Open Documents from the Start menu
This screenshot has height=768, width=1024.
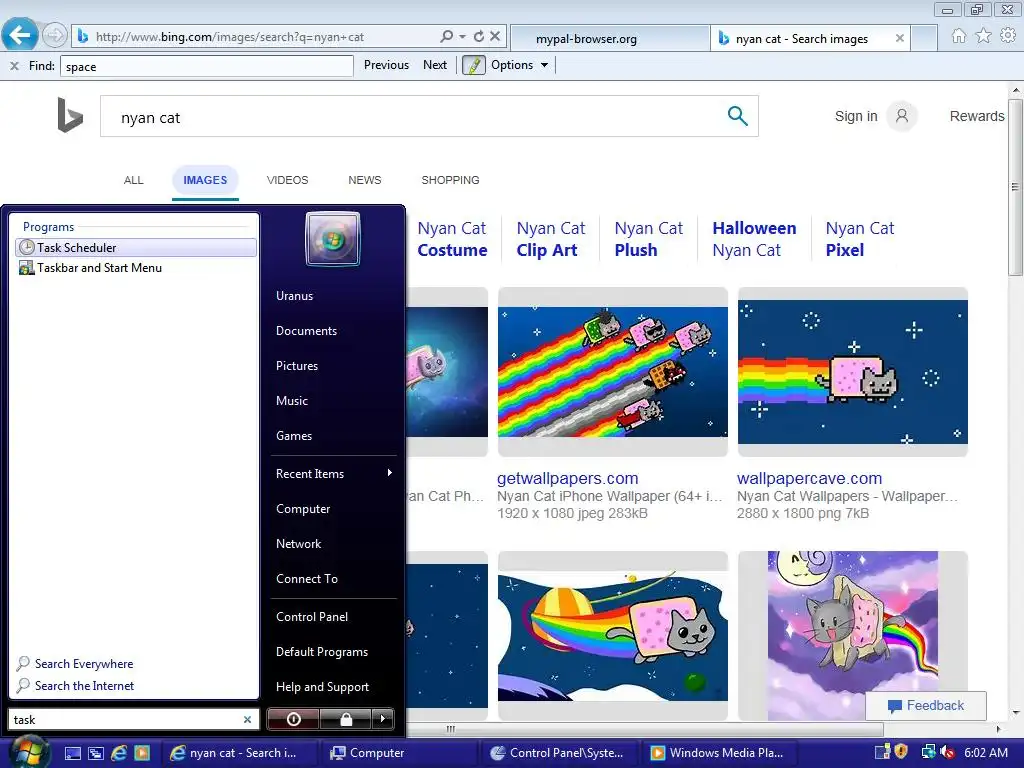[306, 331]
